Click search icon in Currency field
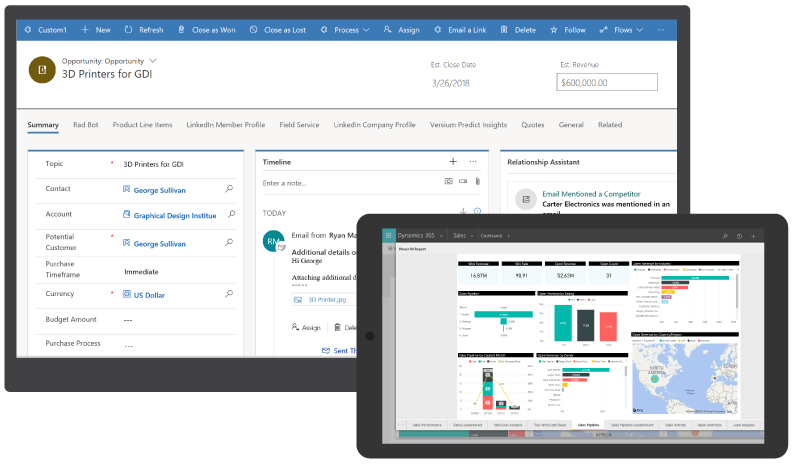This screenshot has width=794, height=464. 229,294
